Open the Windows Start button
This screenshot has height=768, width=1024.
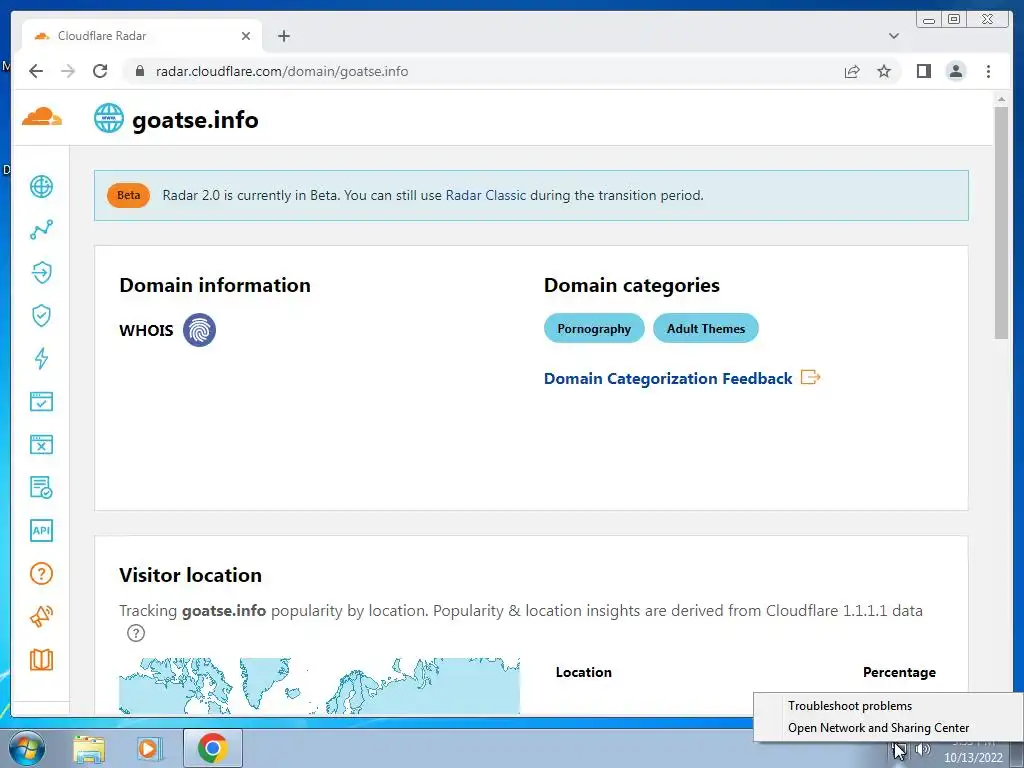pyautogui.click(x=27, y=748)
